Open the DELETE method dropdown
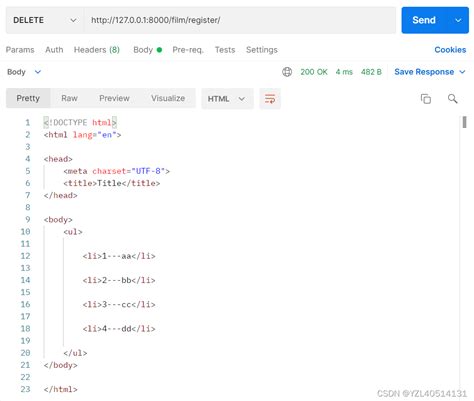The image size is (474, 401). pos(45,20)
